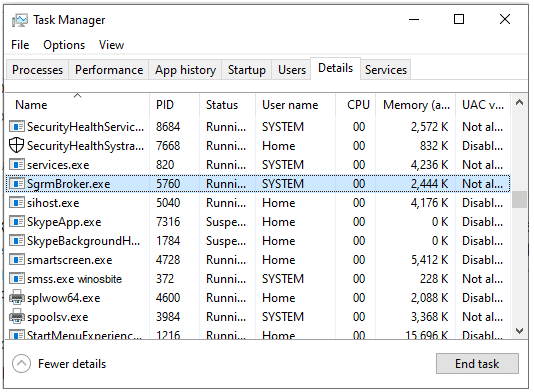Click the SkypeApp.exe process icon

pos(17,222)
